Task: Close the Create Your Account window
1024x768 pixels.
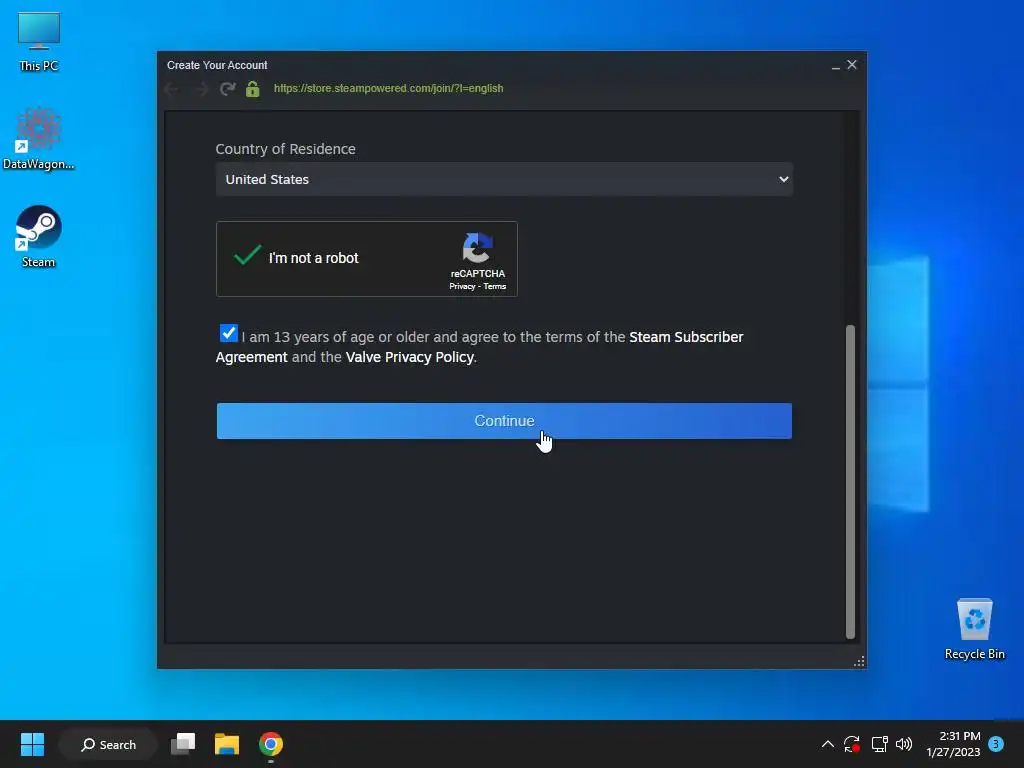Action: pyautogui.click(x=852, y=65)
